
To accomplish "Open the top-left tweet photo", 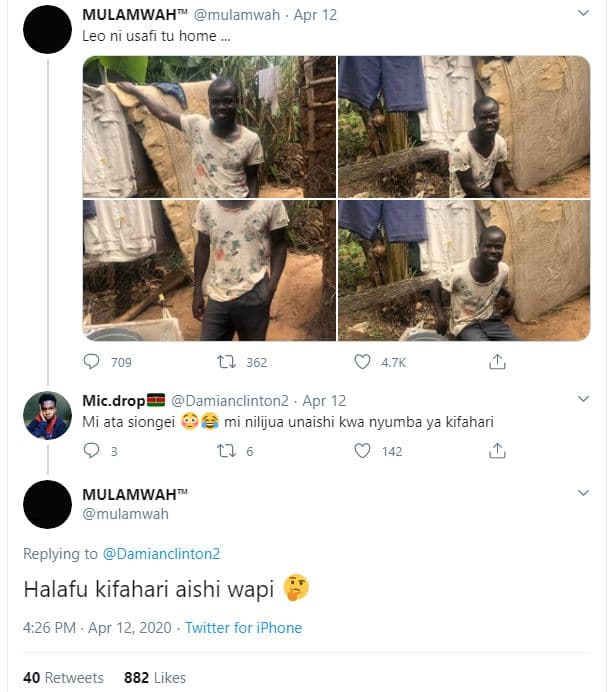I will coord(208,126).
